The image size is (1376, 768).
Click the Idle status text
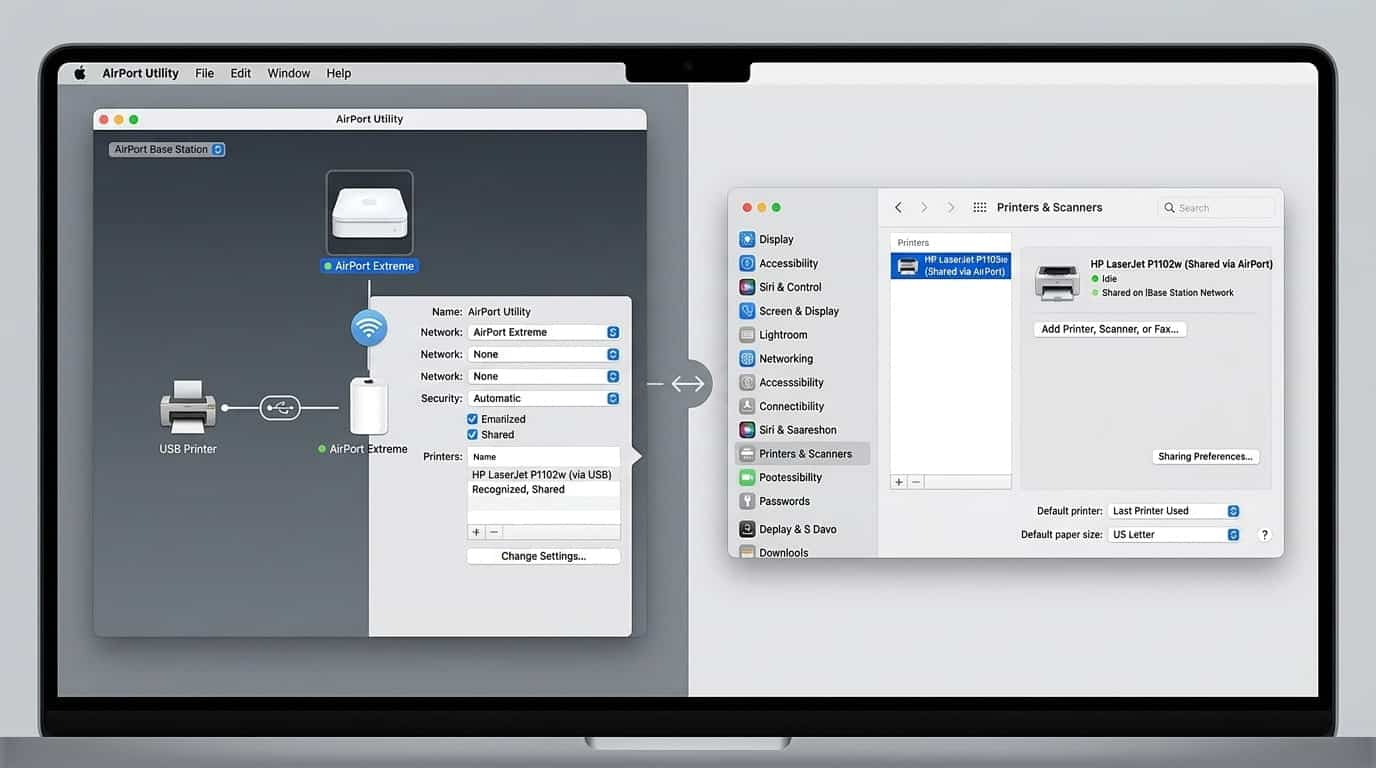pyautogui.click(x=1109, y=279)
